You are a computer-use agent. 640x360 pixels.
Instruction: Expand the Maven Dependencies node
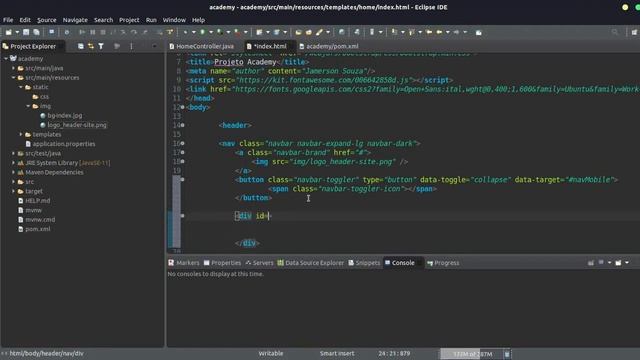tap(13, 172)
